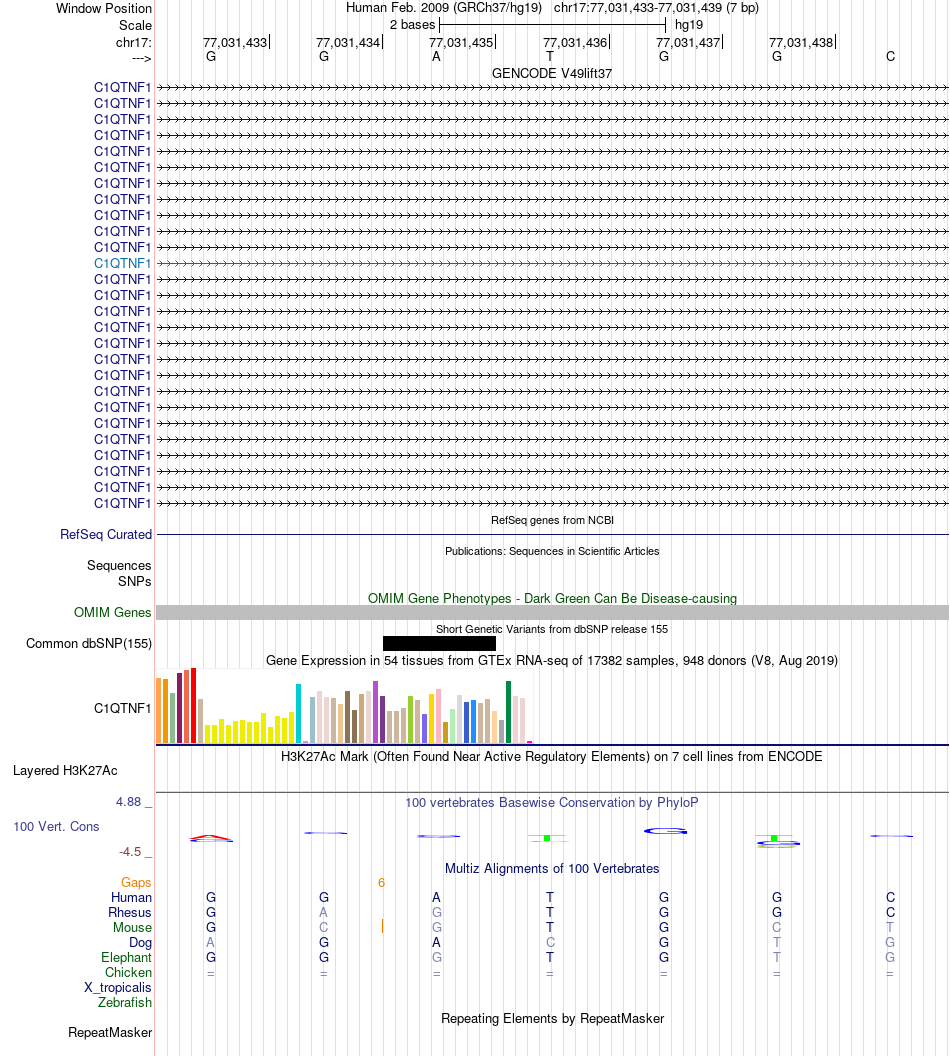Click the ---> strand direction arrow label
Viewport: 950px width, 1056px height.
pyautogui.click(x=141, y=59)
